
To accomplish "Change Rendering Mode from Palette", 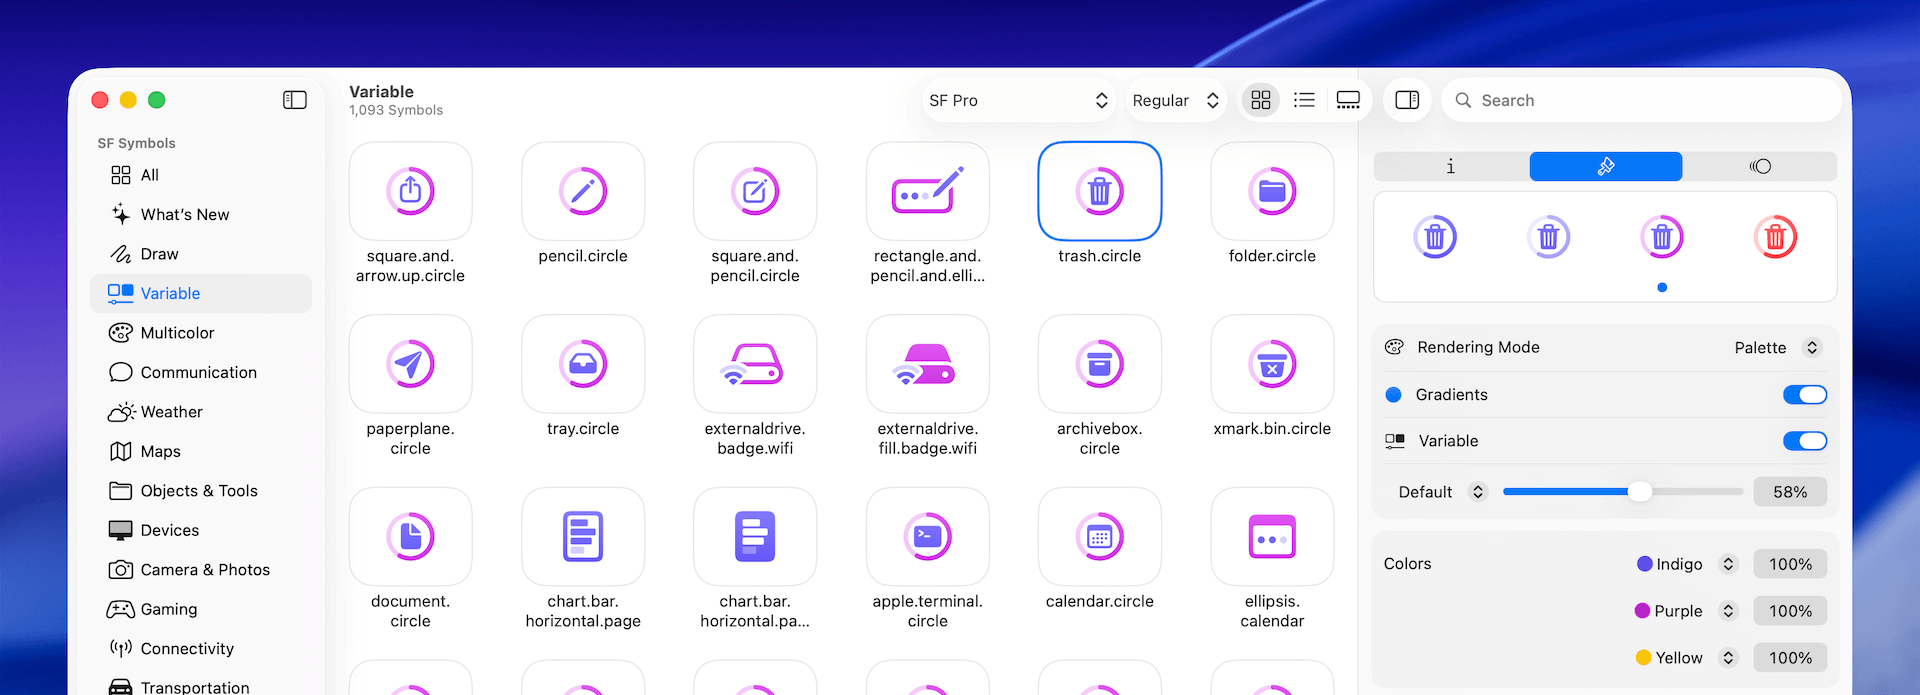I will click(1776, 347).
